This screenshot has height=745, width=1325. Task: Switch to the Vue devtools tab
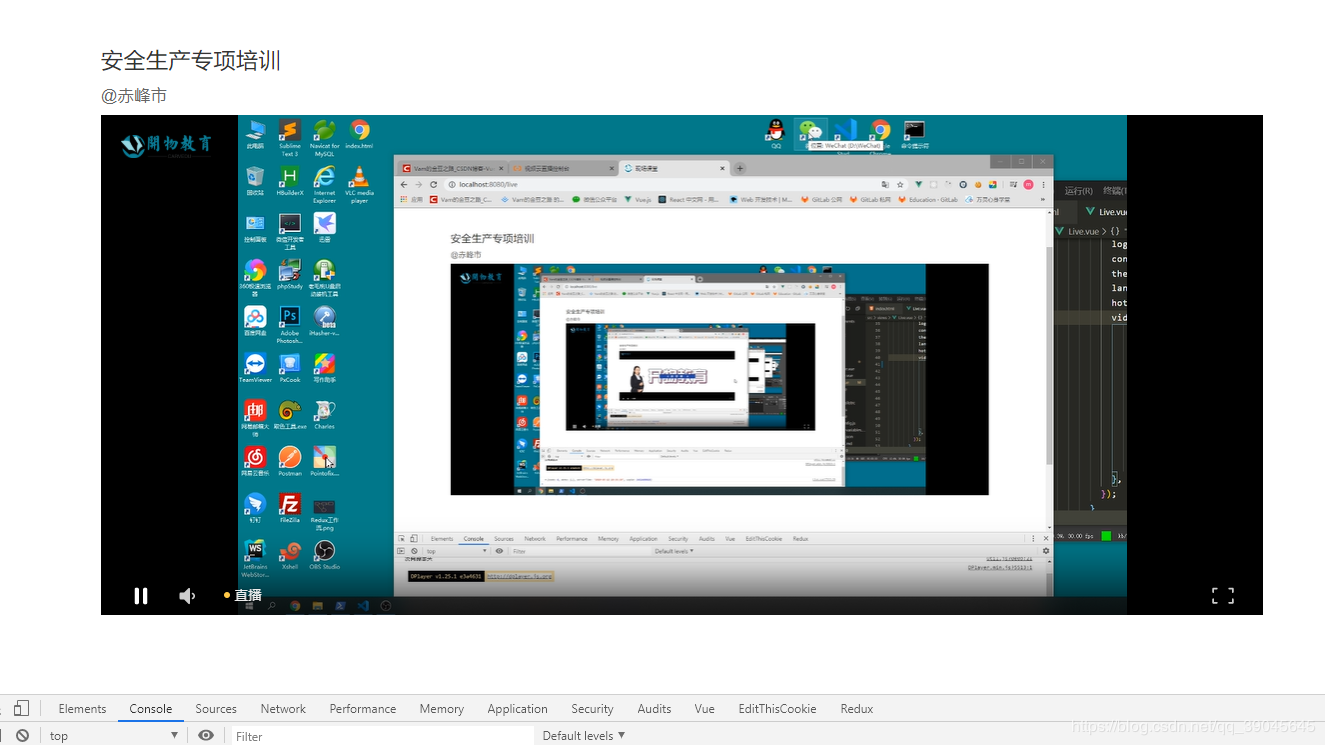pos(705,708)
